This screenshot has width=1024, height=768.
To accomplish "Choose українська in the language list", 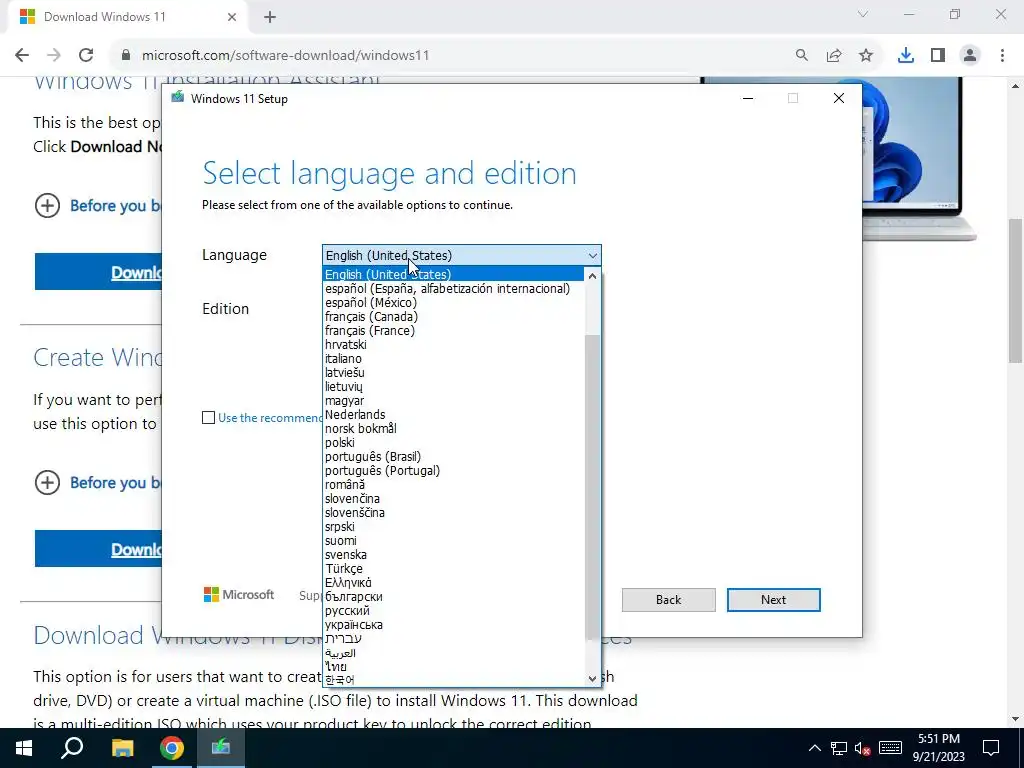I will (453, 625).
